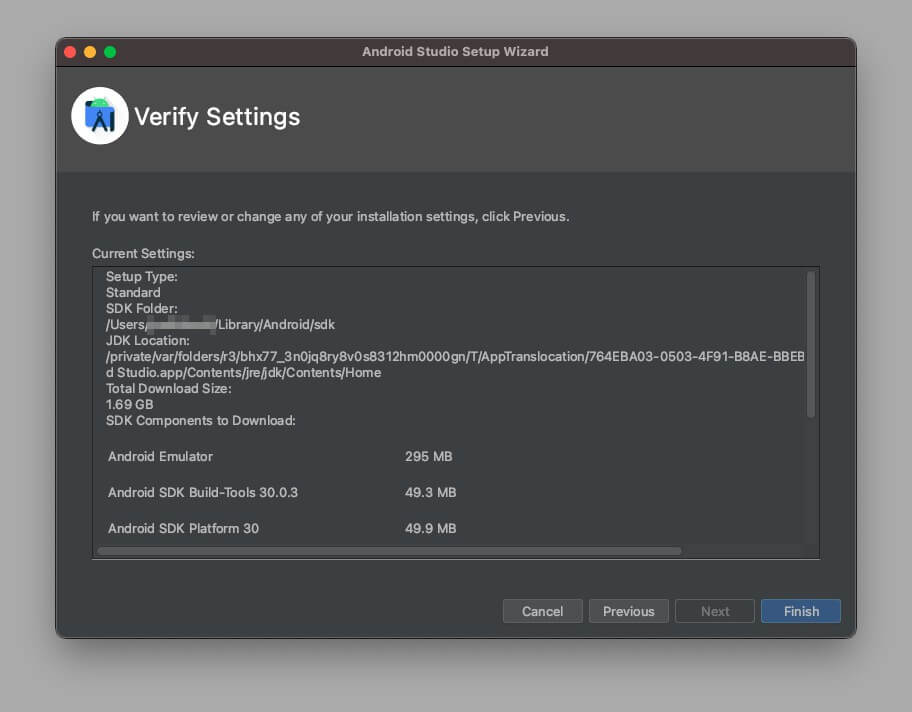The image size is (912, 712).
Task: Click the 295 MB emulator size value
Action: [428, 457]
